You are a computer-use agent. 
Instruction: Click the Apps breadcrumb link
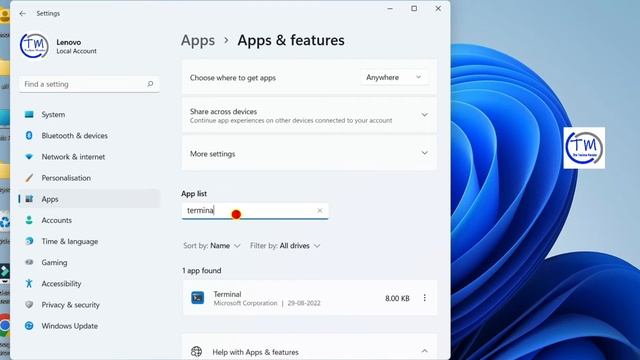click(x=198, y=40)
